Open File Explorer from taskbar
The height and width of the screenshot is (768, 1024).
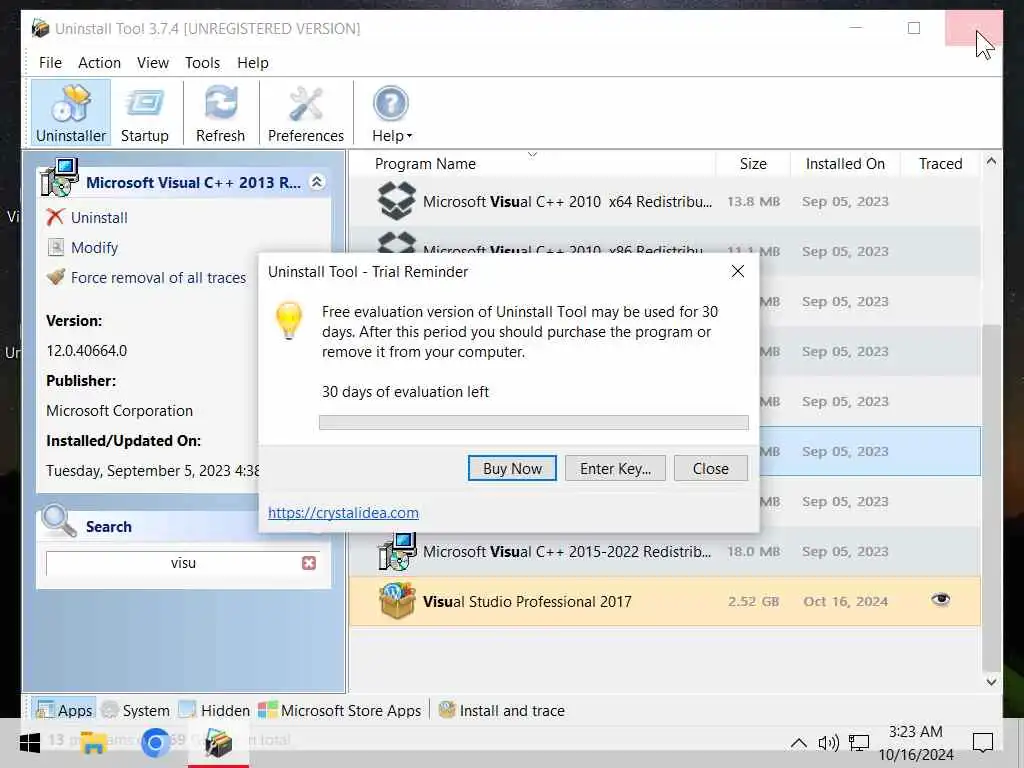93,743
